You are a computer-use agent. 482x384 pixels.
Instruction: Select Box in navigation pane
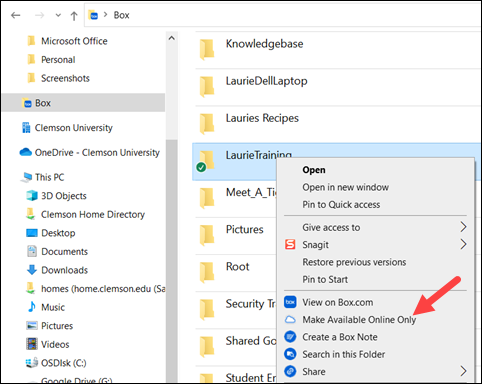83,103
